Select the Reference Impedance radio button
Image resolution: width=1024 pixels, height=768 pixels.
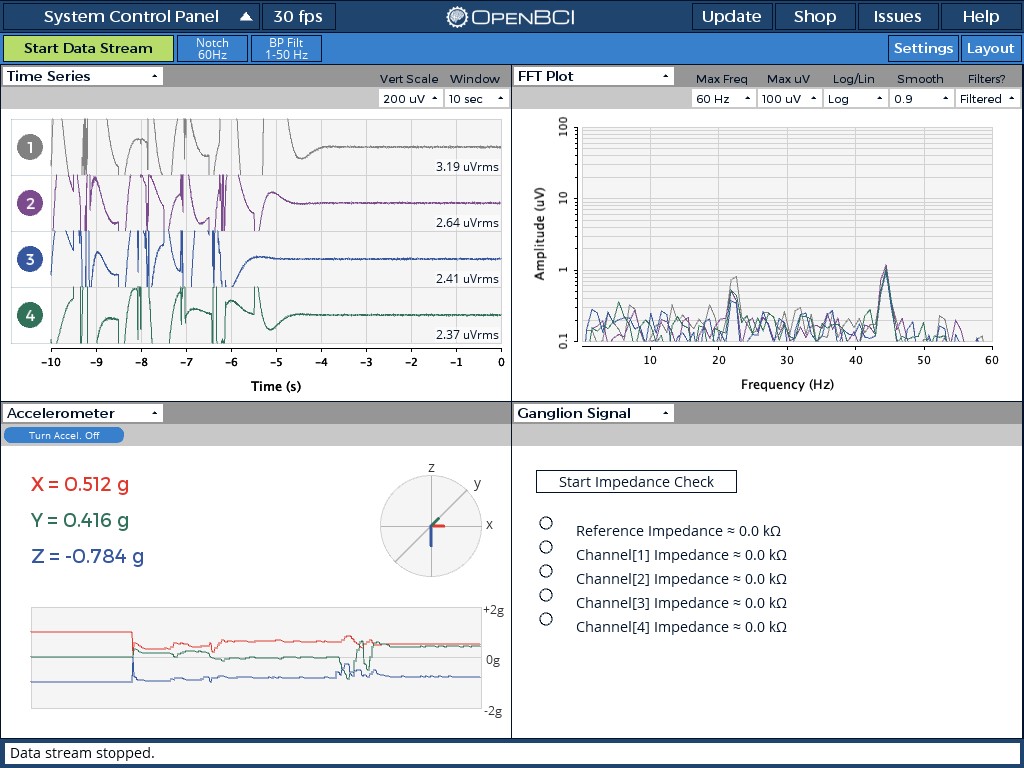pos(546,522)
